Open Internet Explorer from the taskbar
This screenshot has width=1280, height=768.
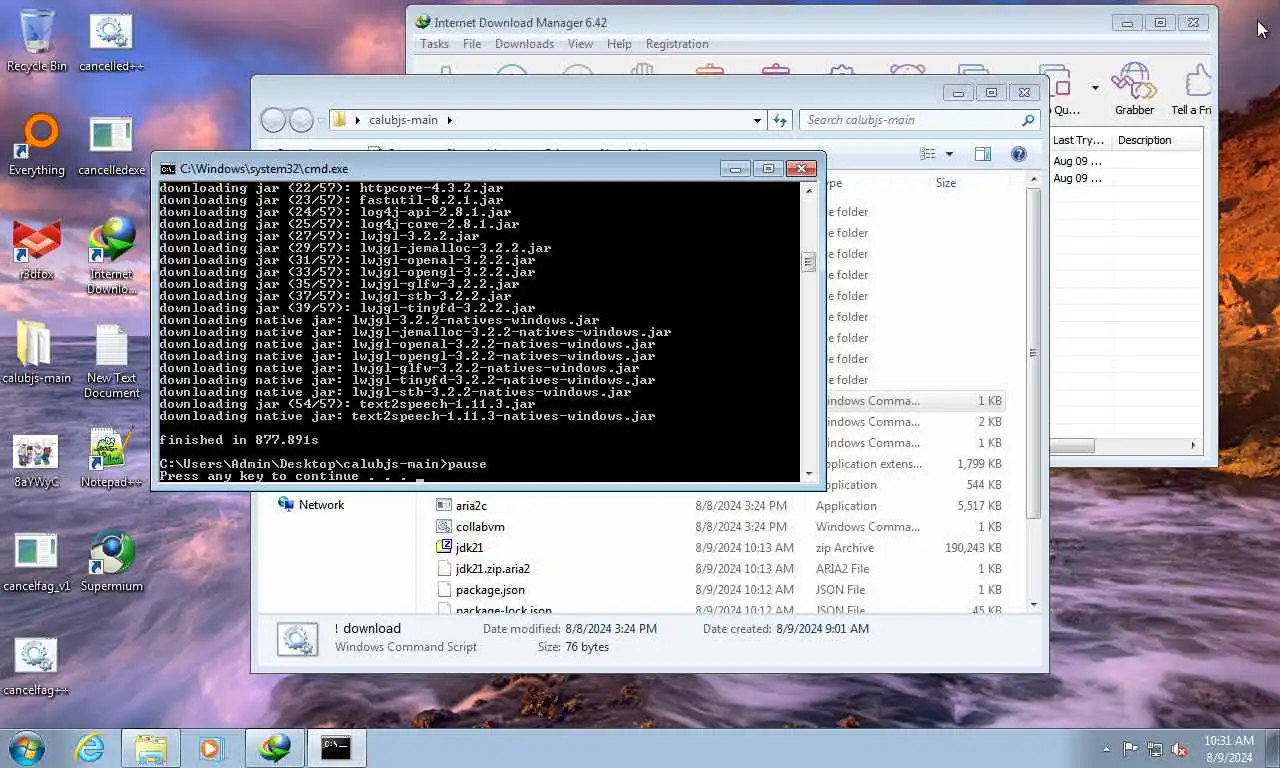click(x=90, y=747)
